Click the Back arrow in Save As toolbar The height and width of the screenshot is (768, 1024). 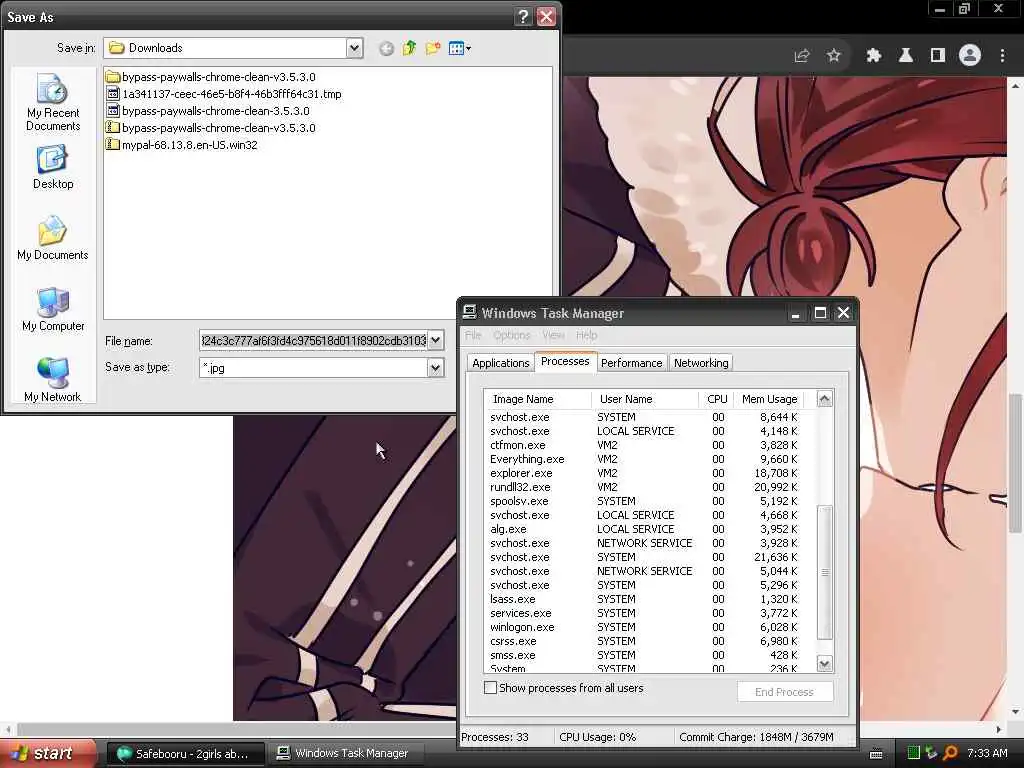[x=386, y=48]
